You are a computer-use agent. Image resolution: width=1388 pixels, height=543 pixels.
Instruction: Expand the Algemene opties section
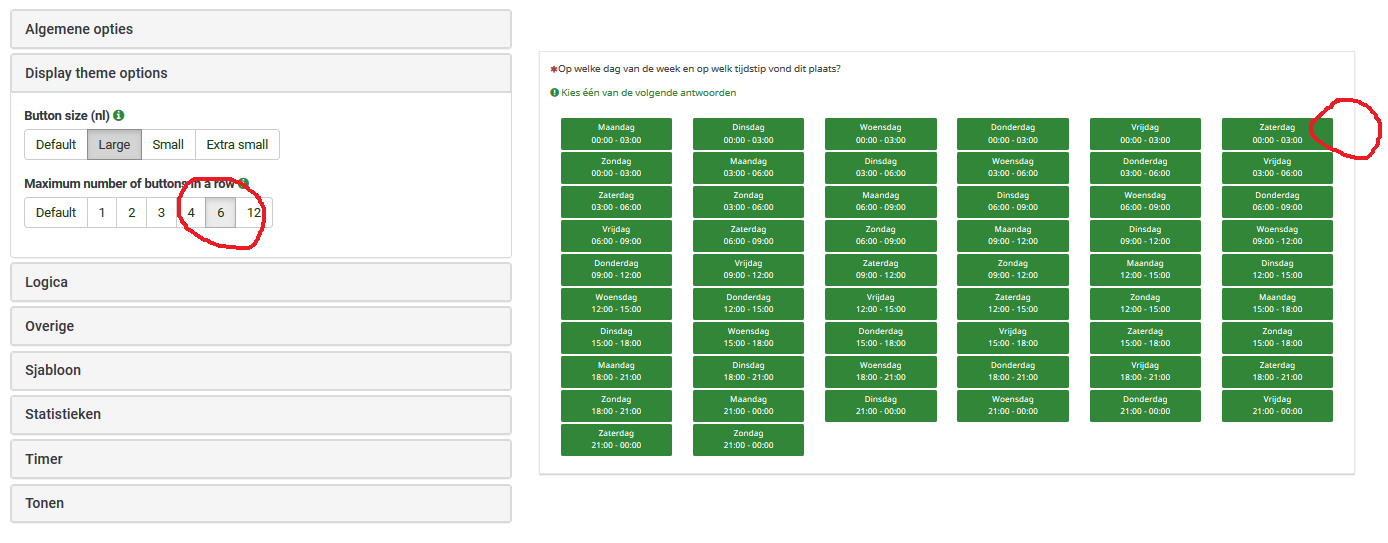pos(261,29)
